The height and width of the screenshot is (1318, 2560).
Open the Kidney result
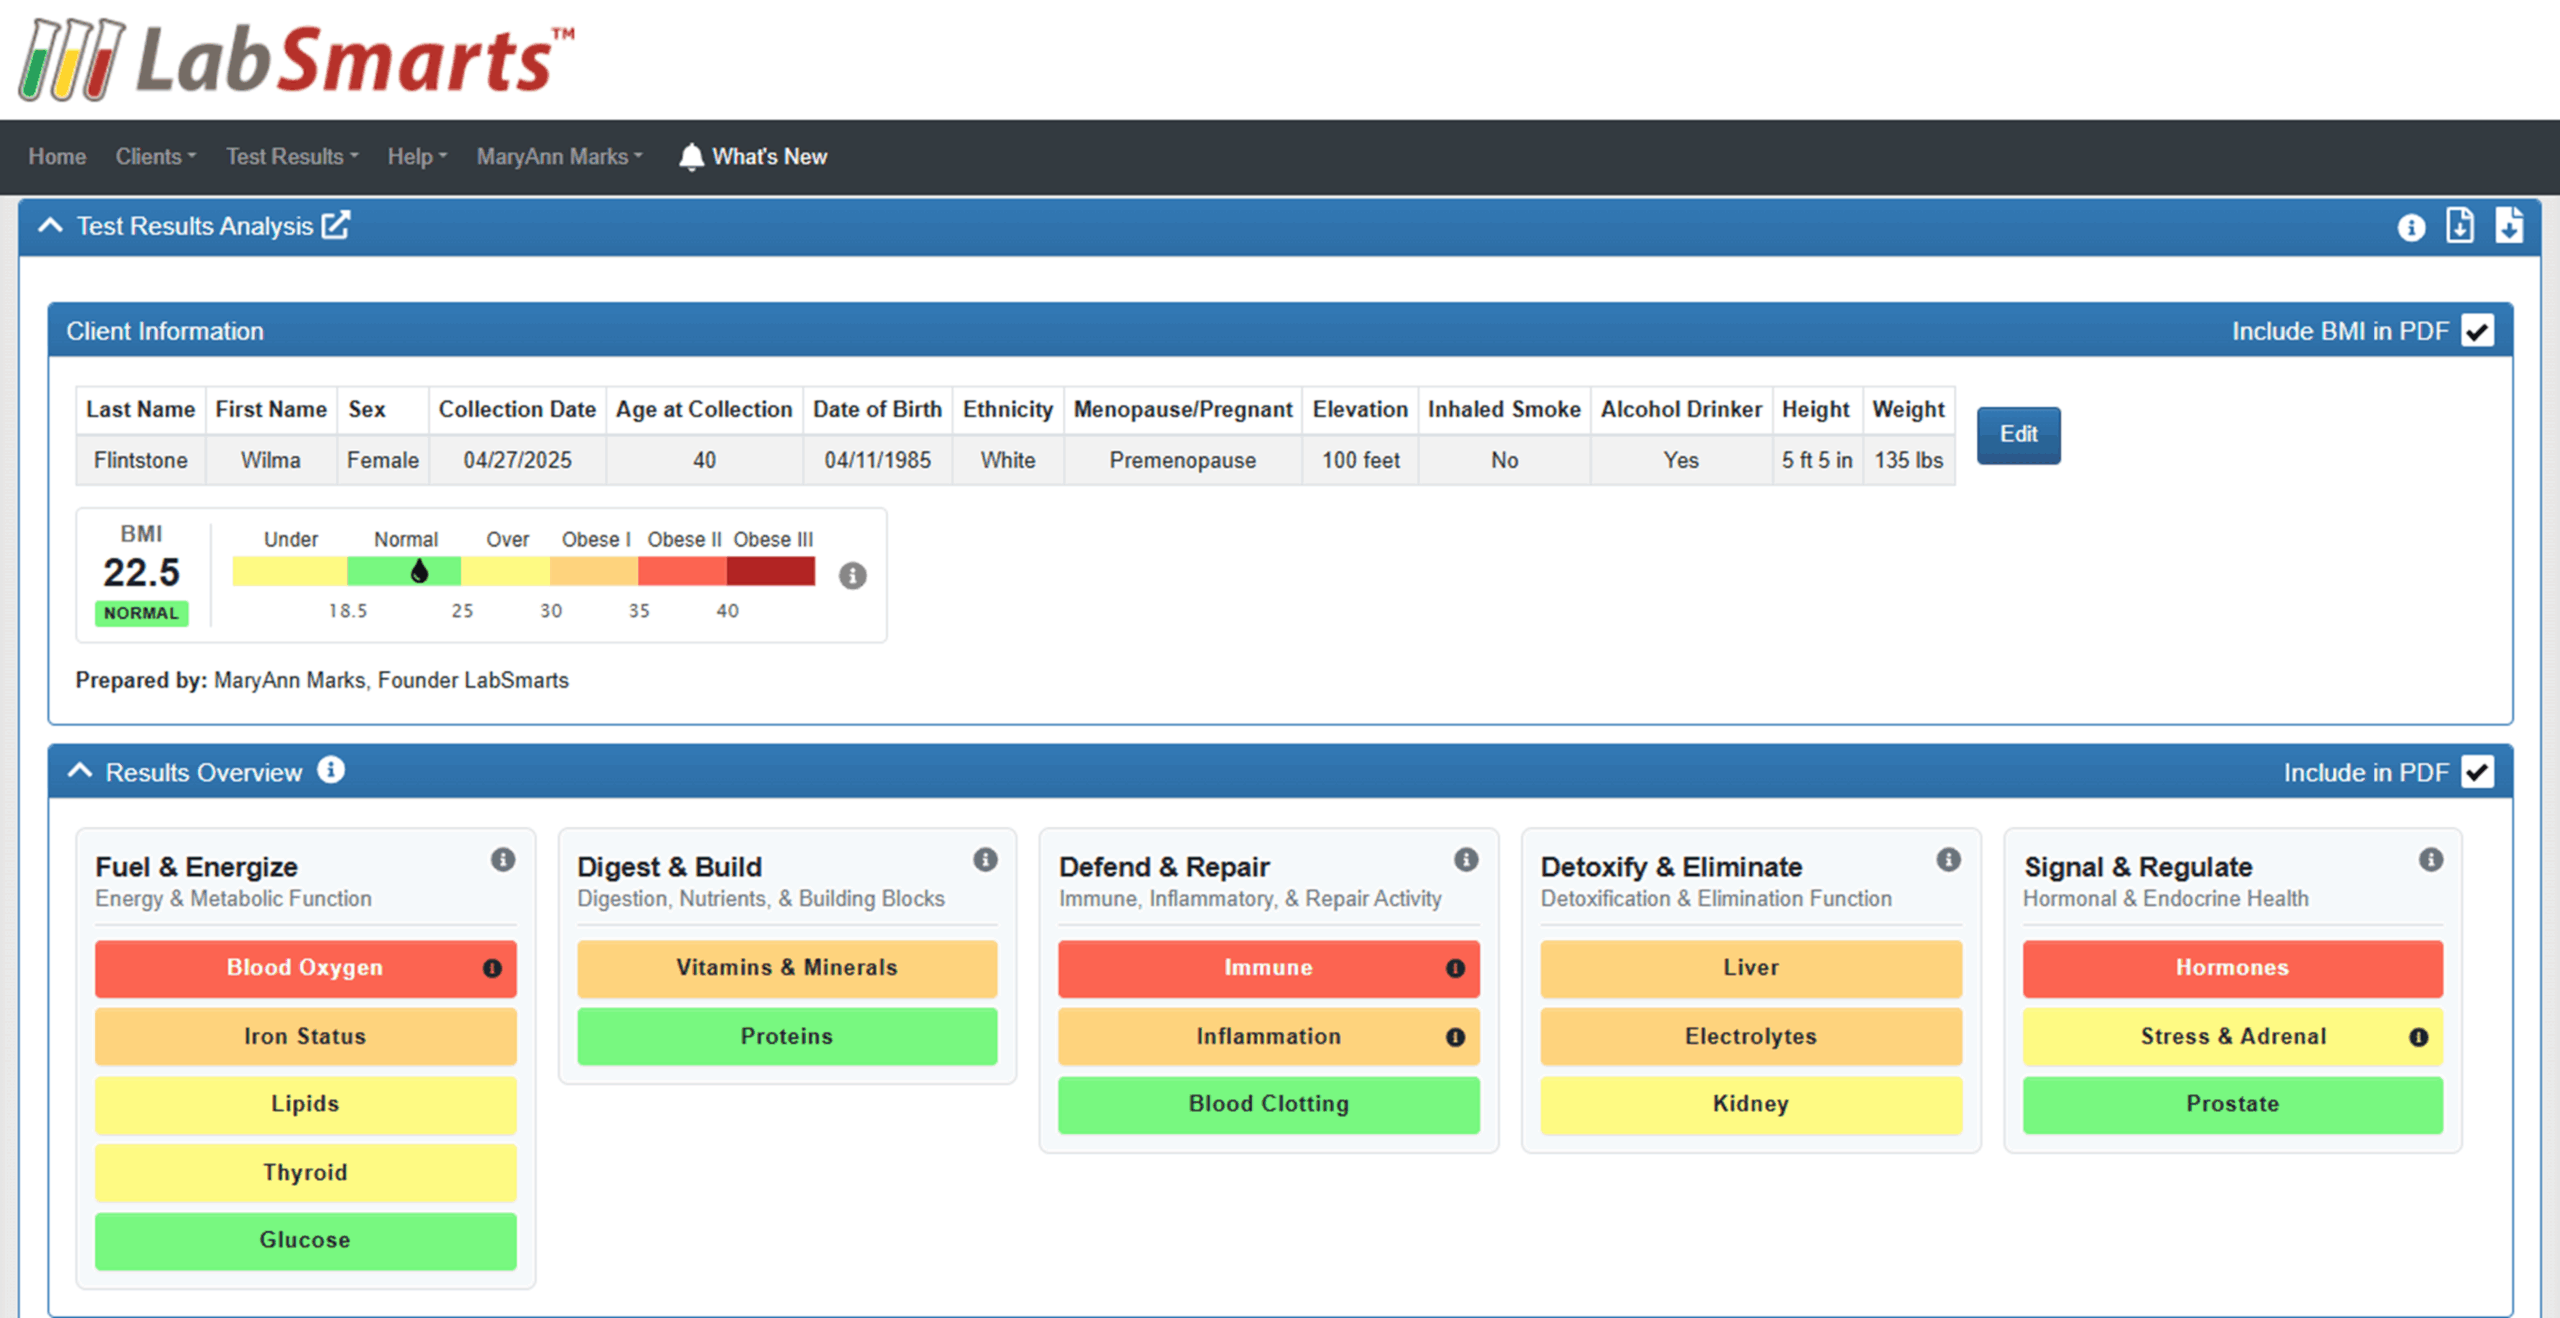click(1751, 1104)
